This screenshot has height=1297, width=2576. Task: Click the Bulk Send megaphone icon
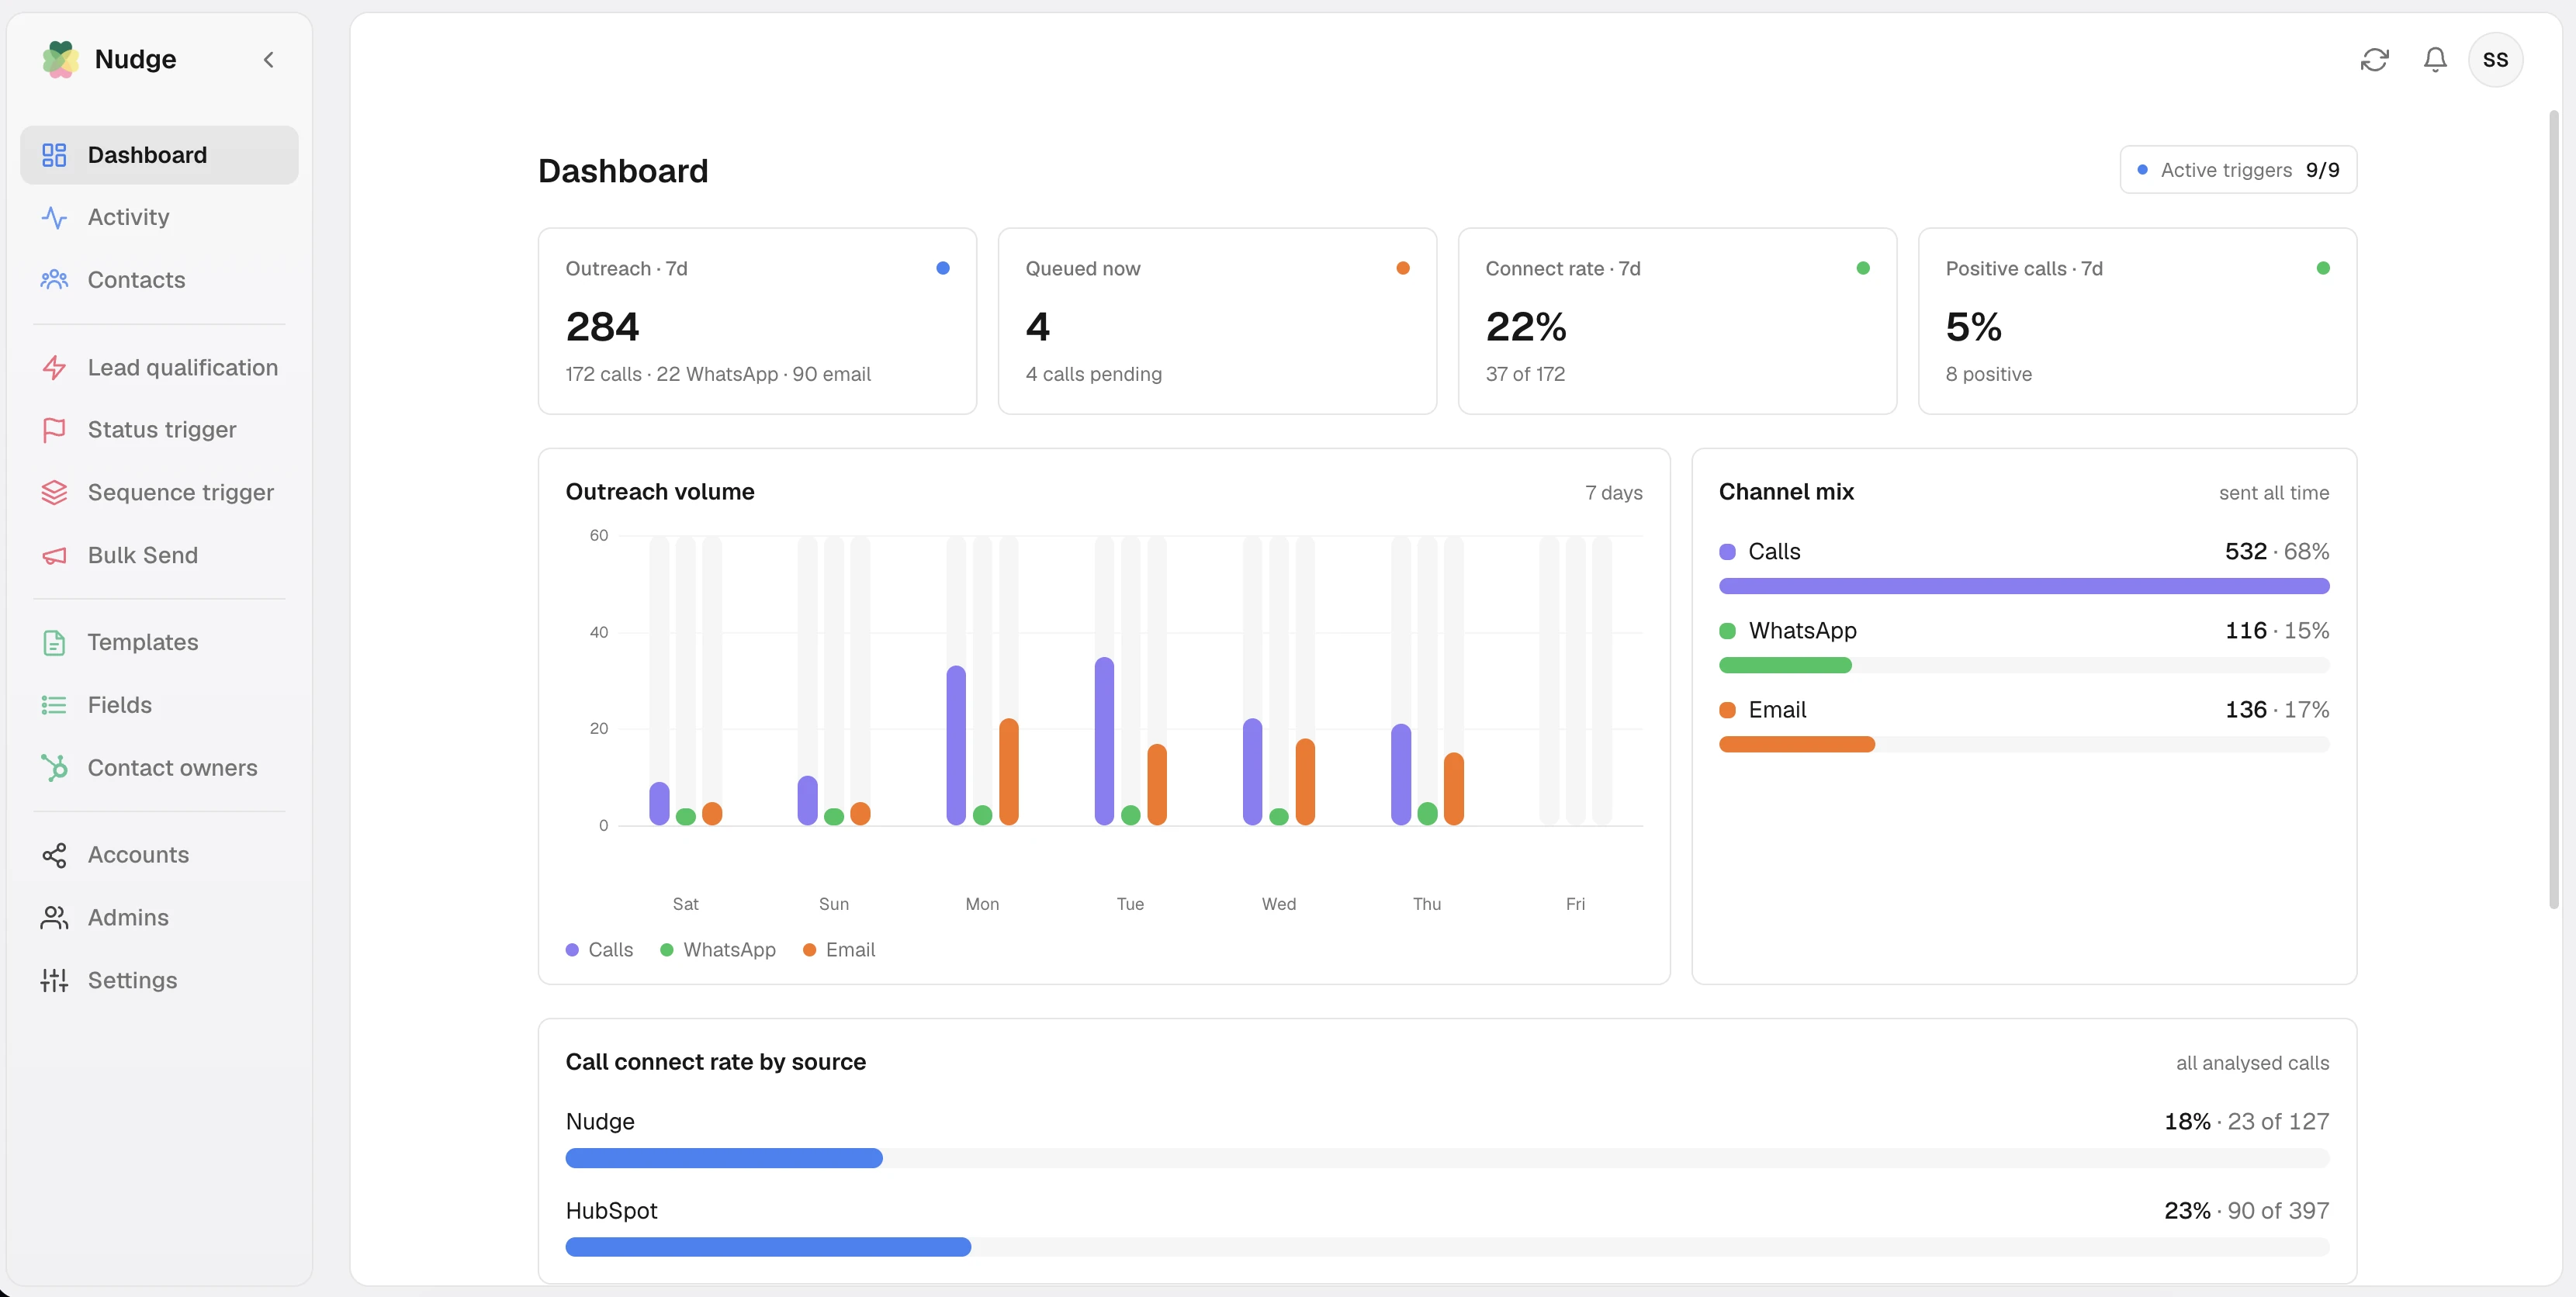[x=54, y=555]
